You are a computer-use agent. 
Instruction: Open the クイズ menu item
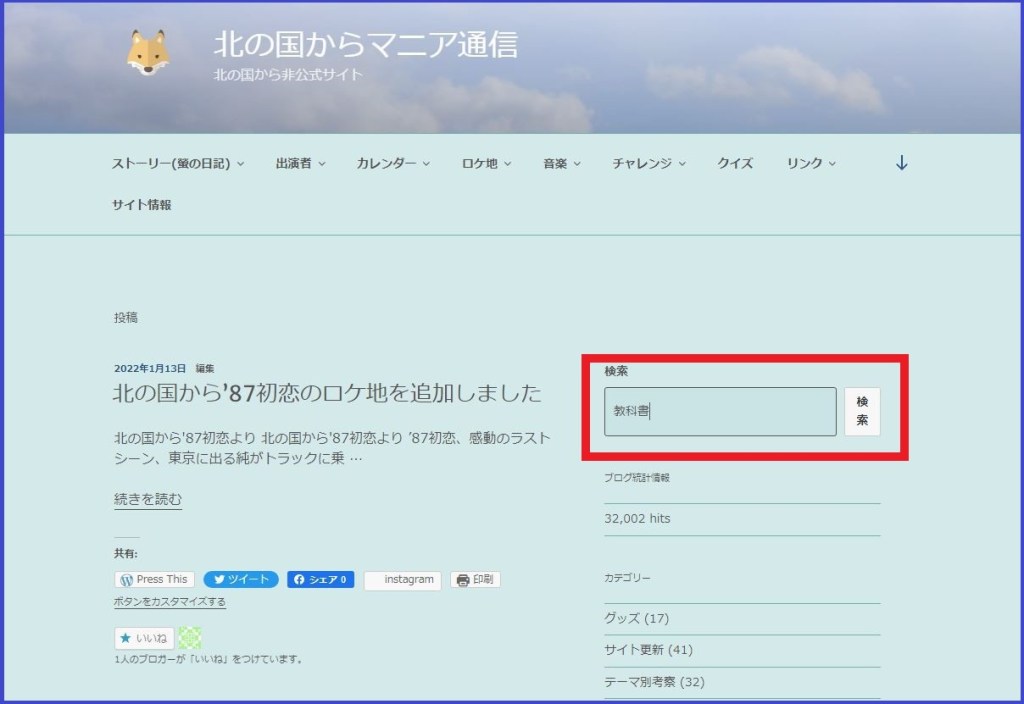(x=735, y=163)
